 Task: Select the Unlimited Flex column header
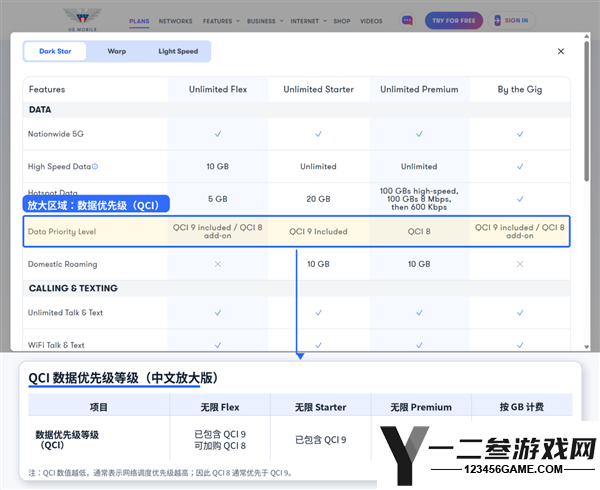(x=218, y=90)
